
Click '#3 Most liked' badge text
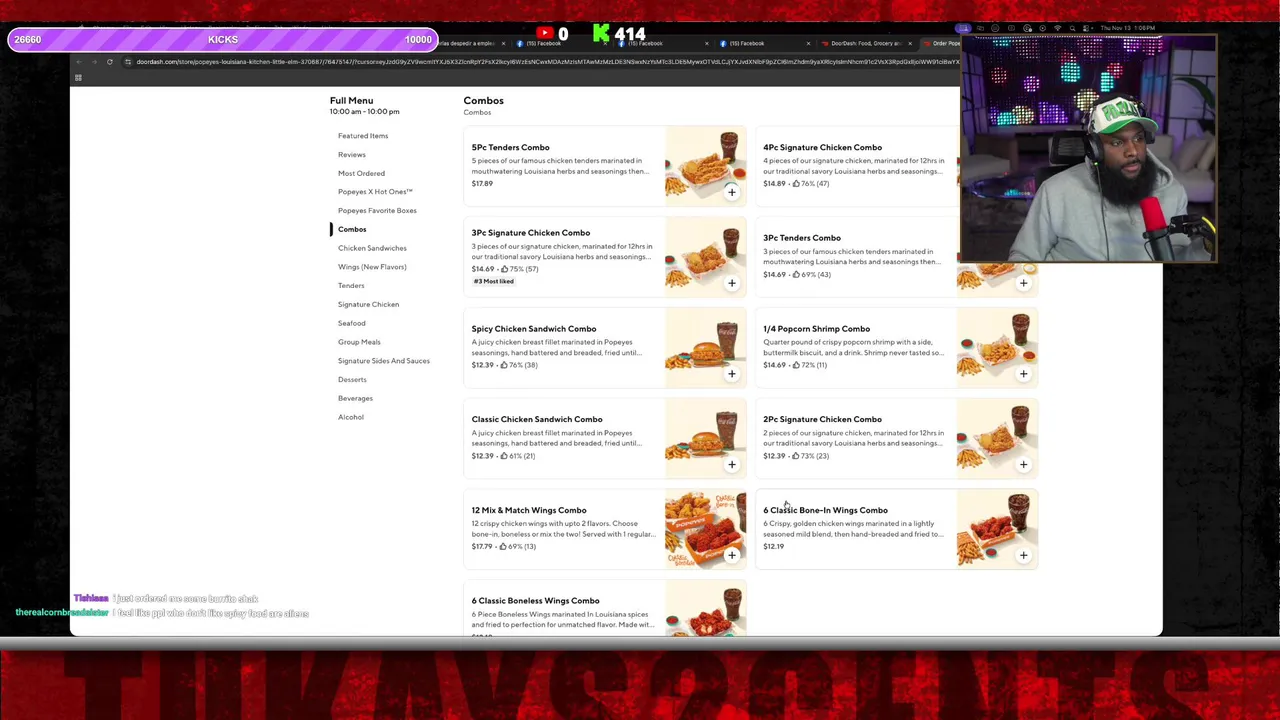[x=493, y=282]
